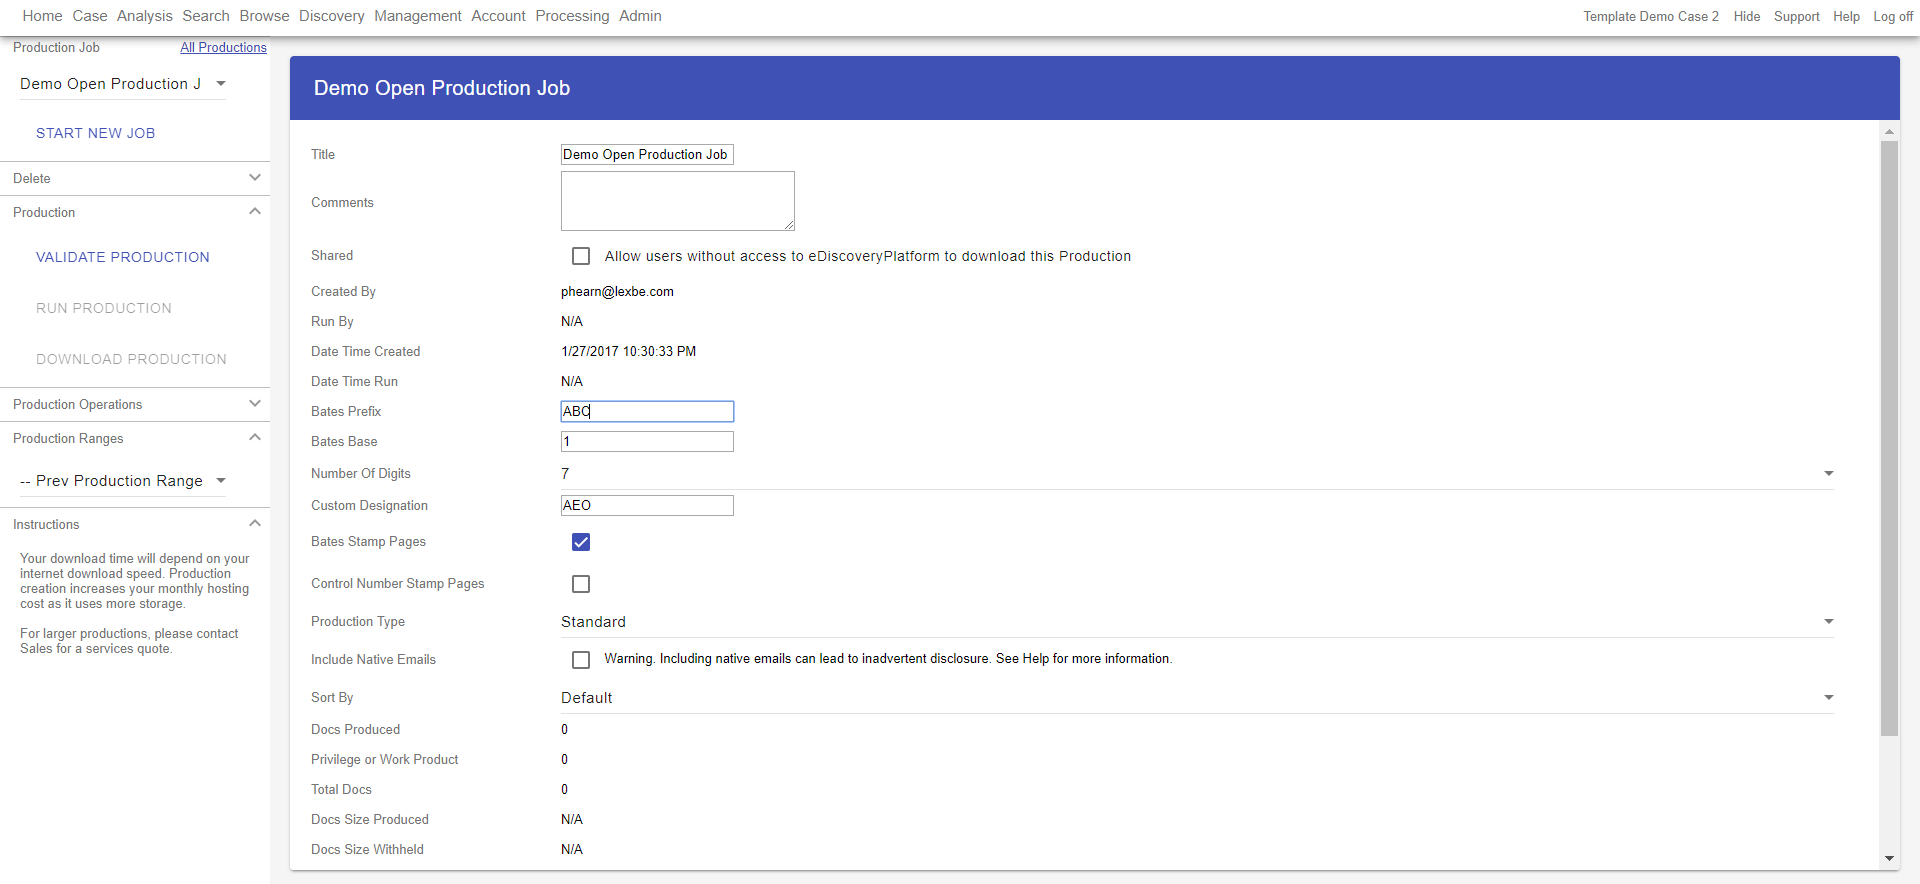Image resolution: width=1920 pixels, height=884 pixels.
Task: Click the Bates Prefix field
Action: pos(647,411)
